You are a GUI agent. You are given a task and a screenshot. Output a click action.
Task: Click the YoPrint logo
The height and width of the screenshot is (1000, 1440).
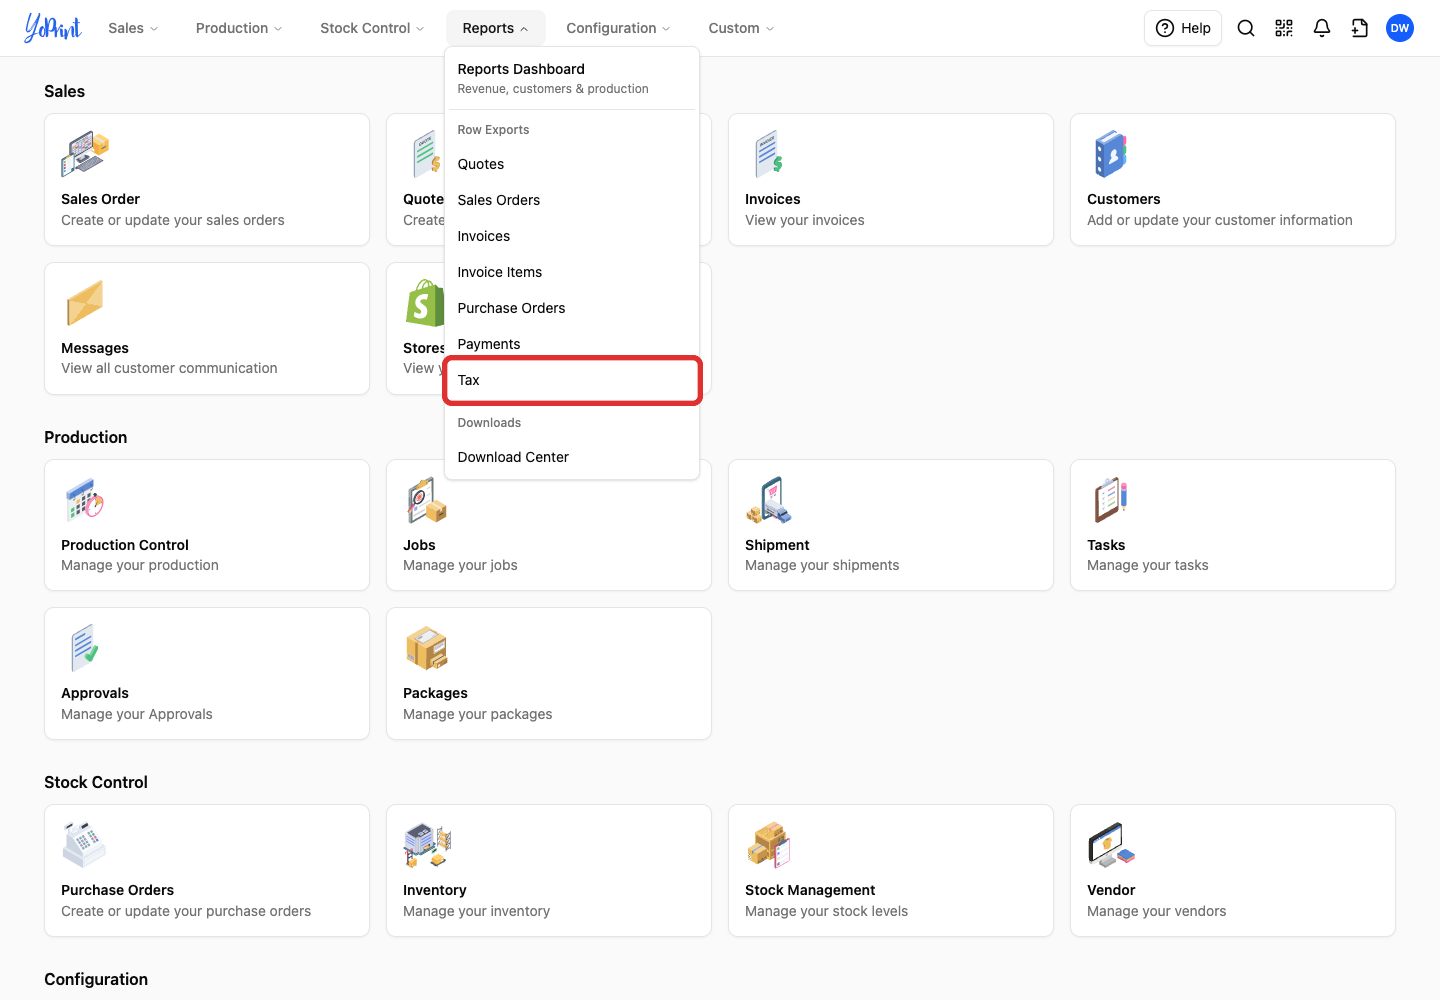pos(53,28)
